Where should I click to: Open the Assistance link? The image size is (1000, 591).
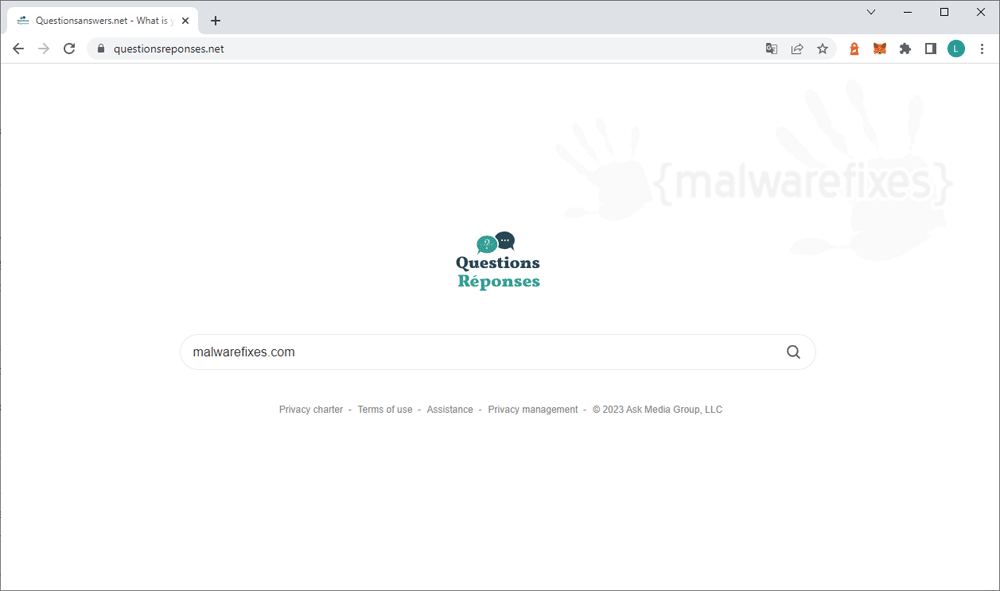click(450, 409)
